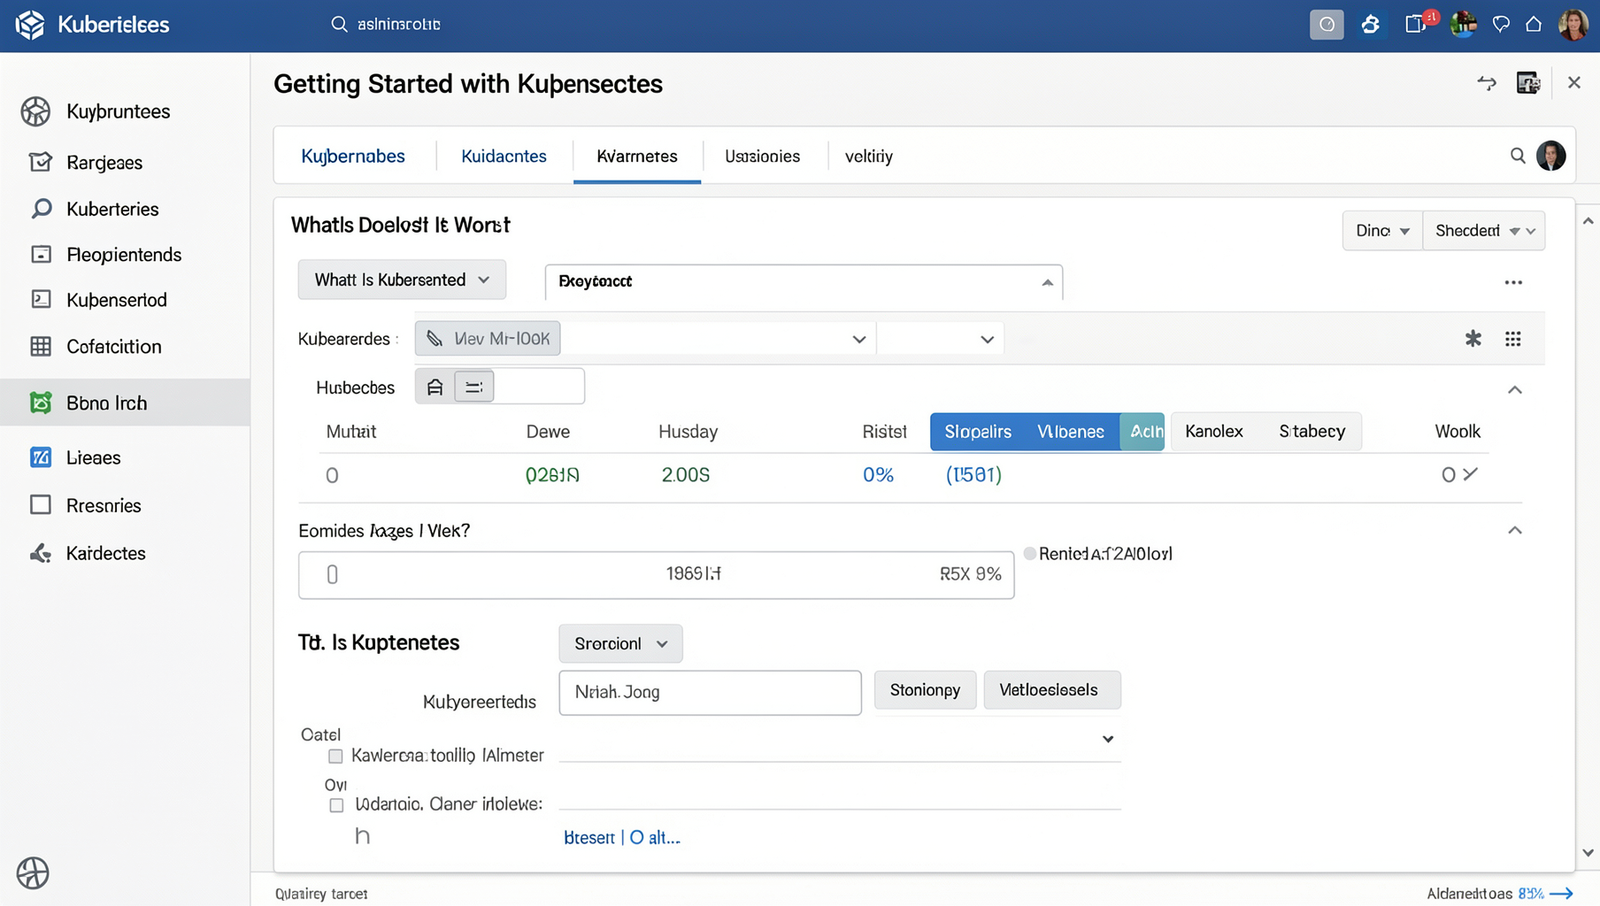
Task: Switch to the veltiriy tab
Action: [869, 156]
